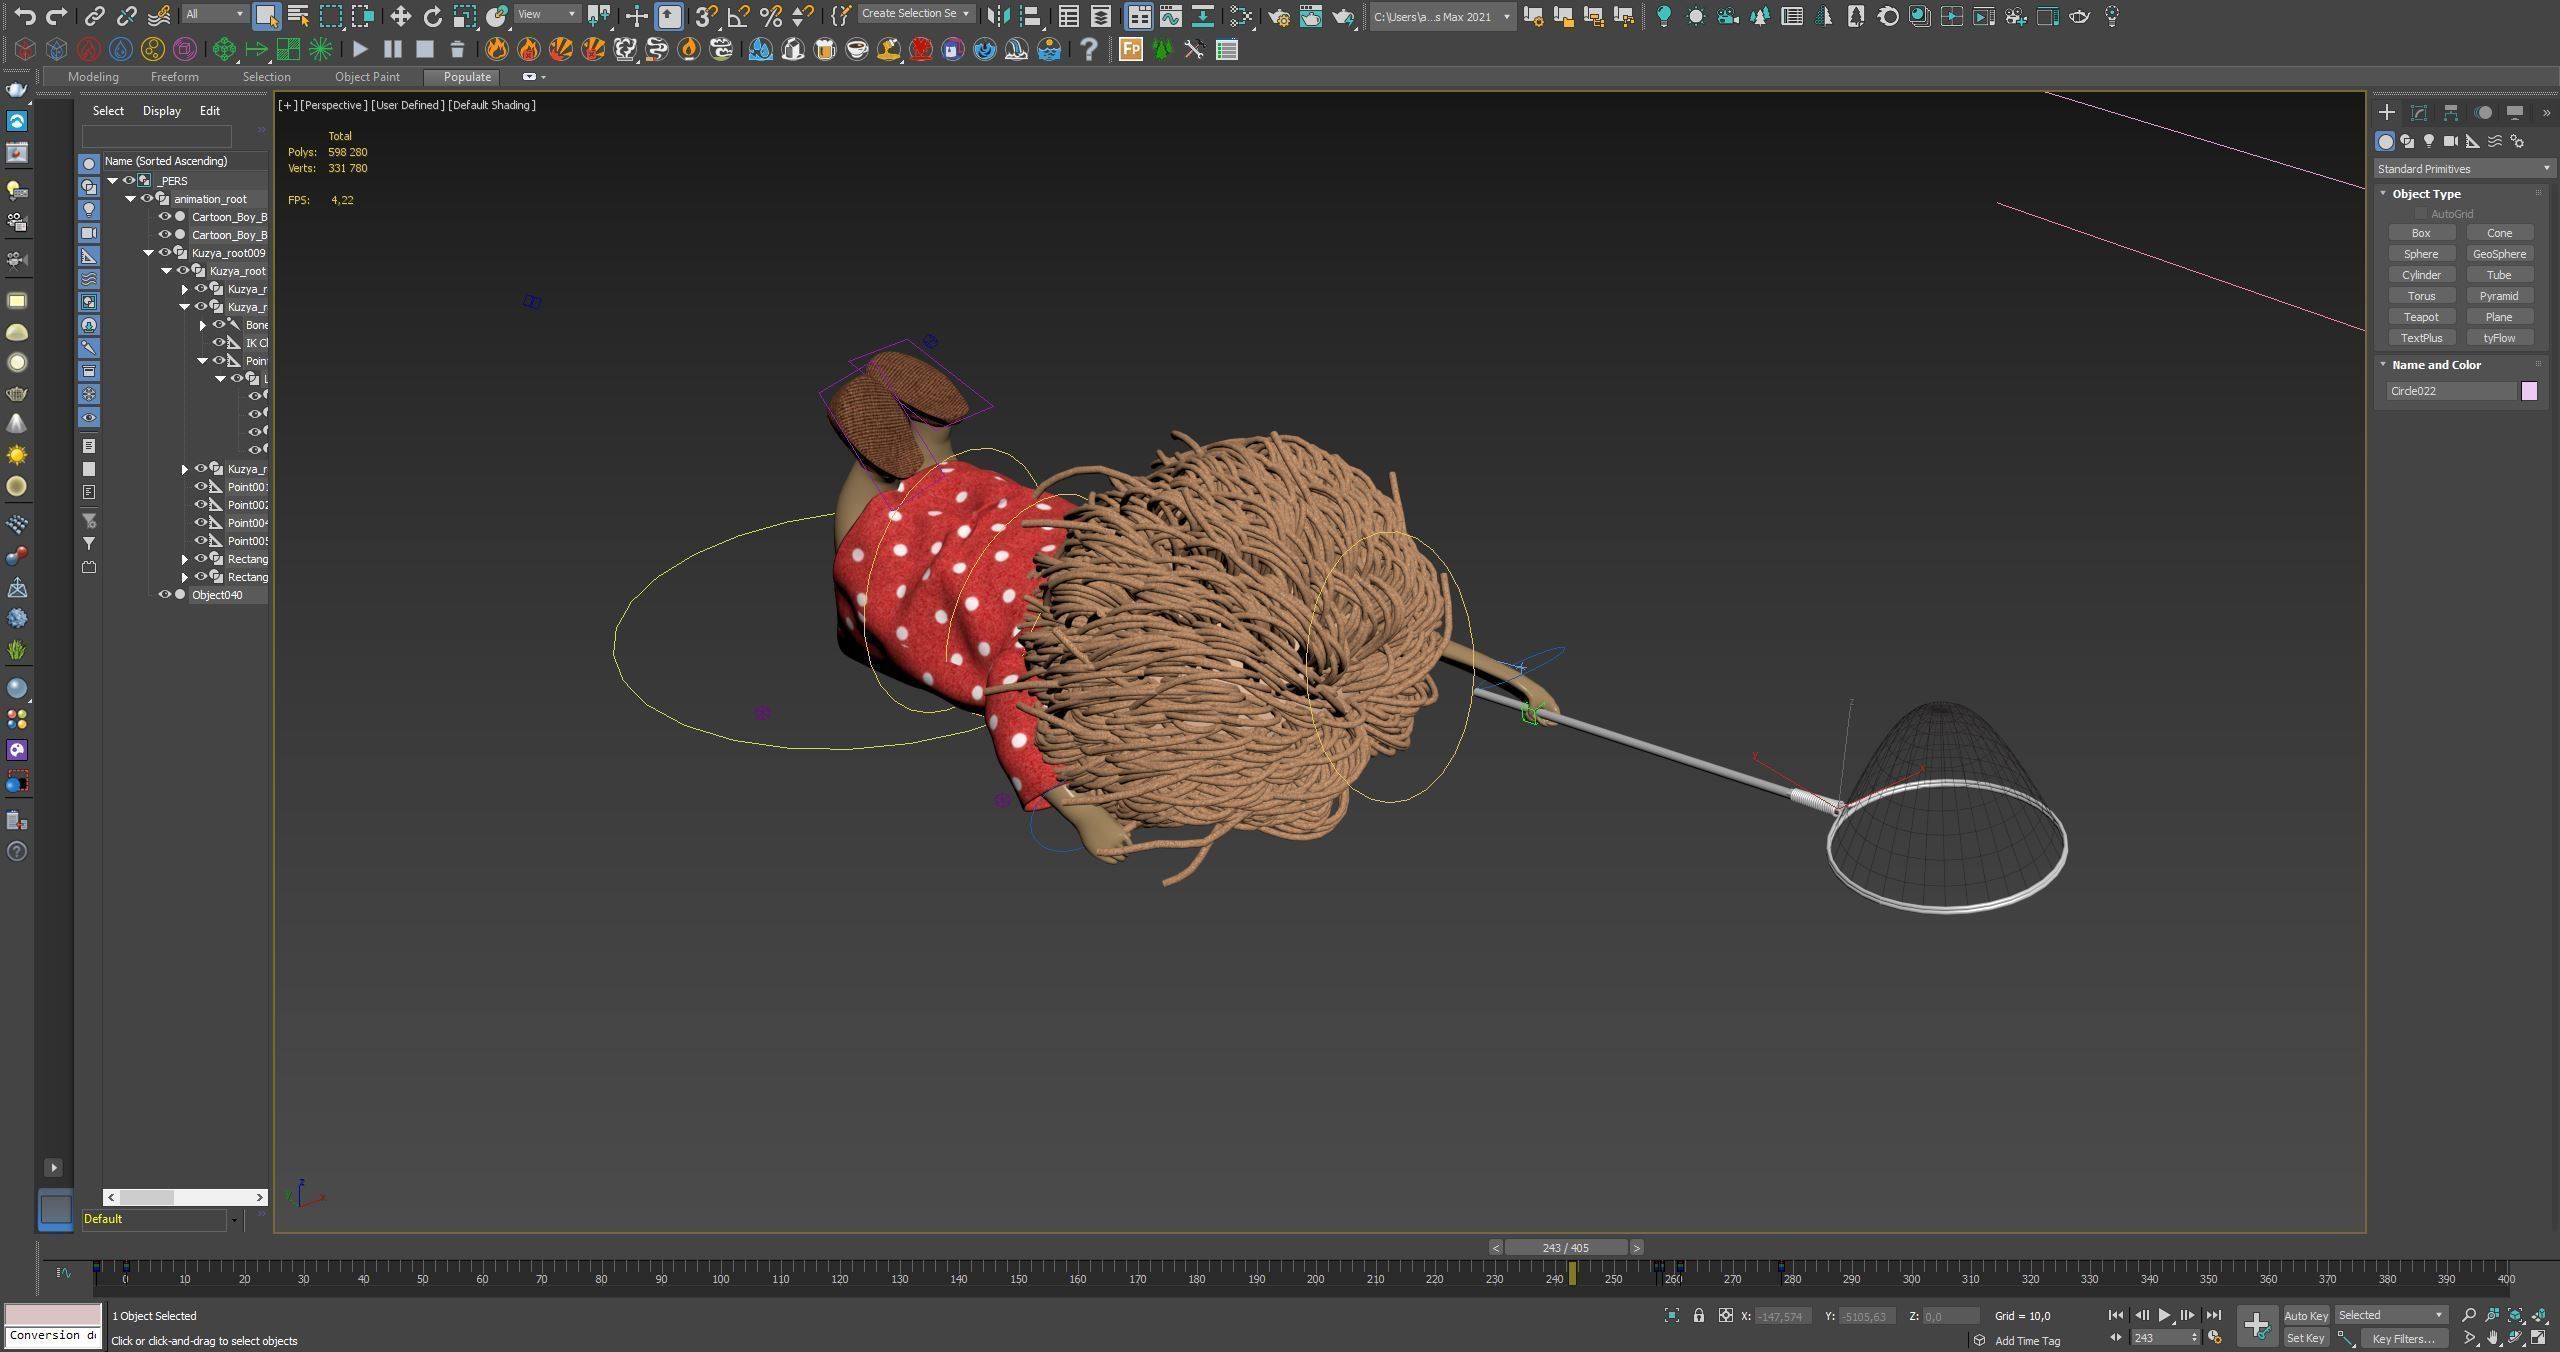Image resolution: width=2560 pixels, height=1352 pixels.
Task: Toggle visibility eye of Kuzya_root009
Action: (x=165, y=252)
